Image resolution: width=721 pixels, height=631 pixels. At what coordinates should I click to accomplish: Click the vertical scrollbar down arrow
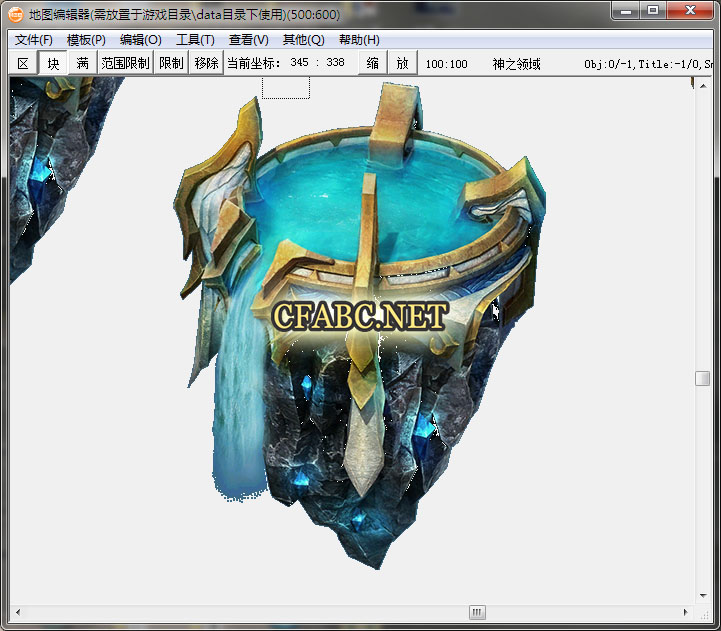pos(703,596)
